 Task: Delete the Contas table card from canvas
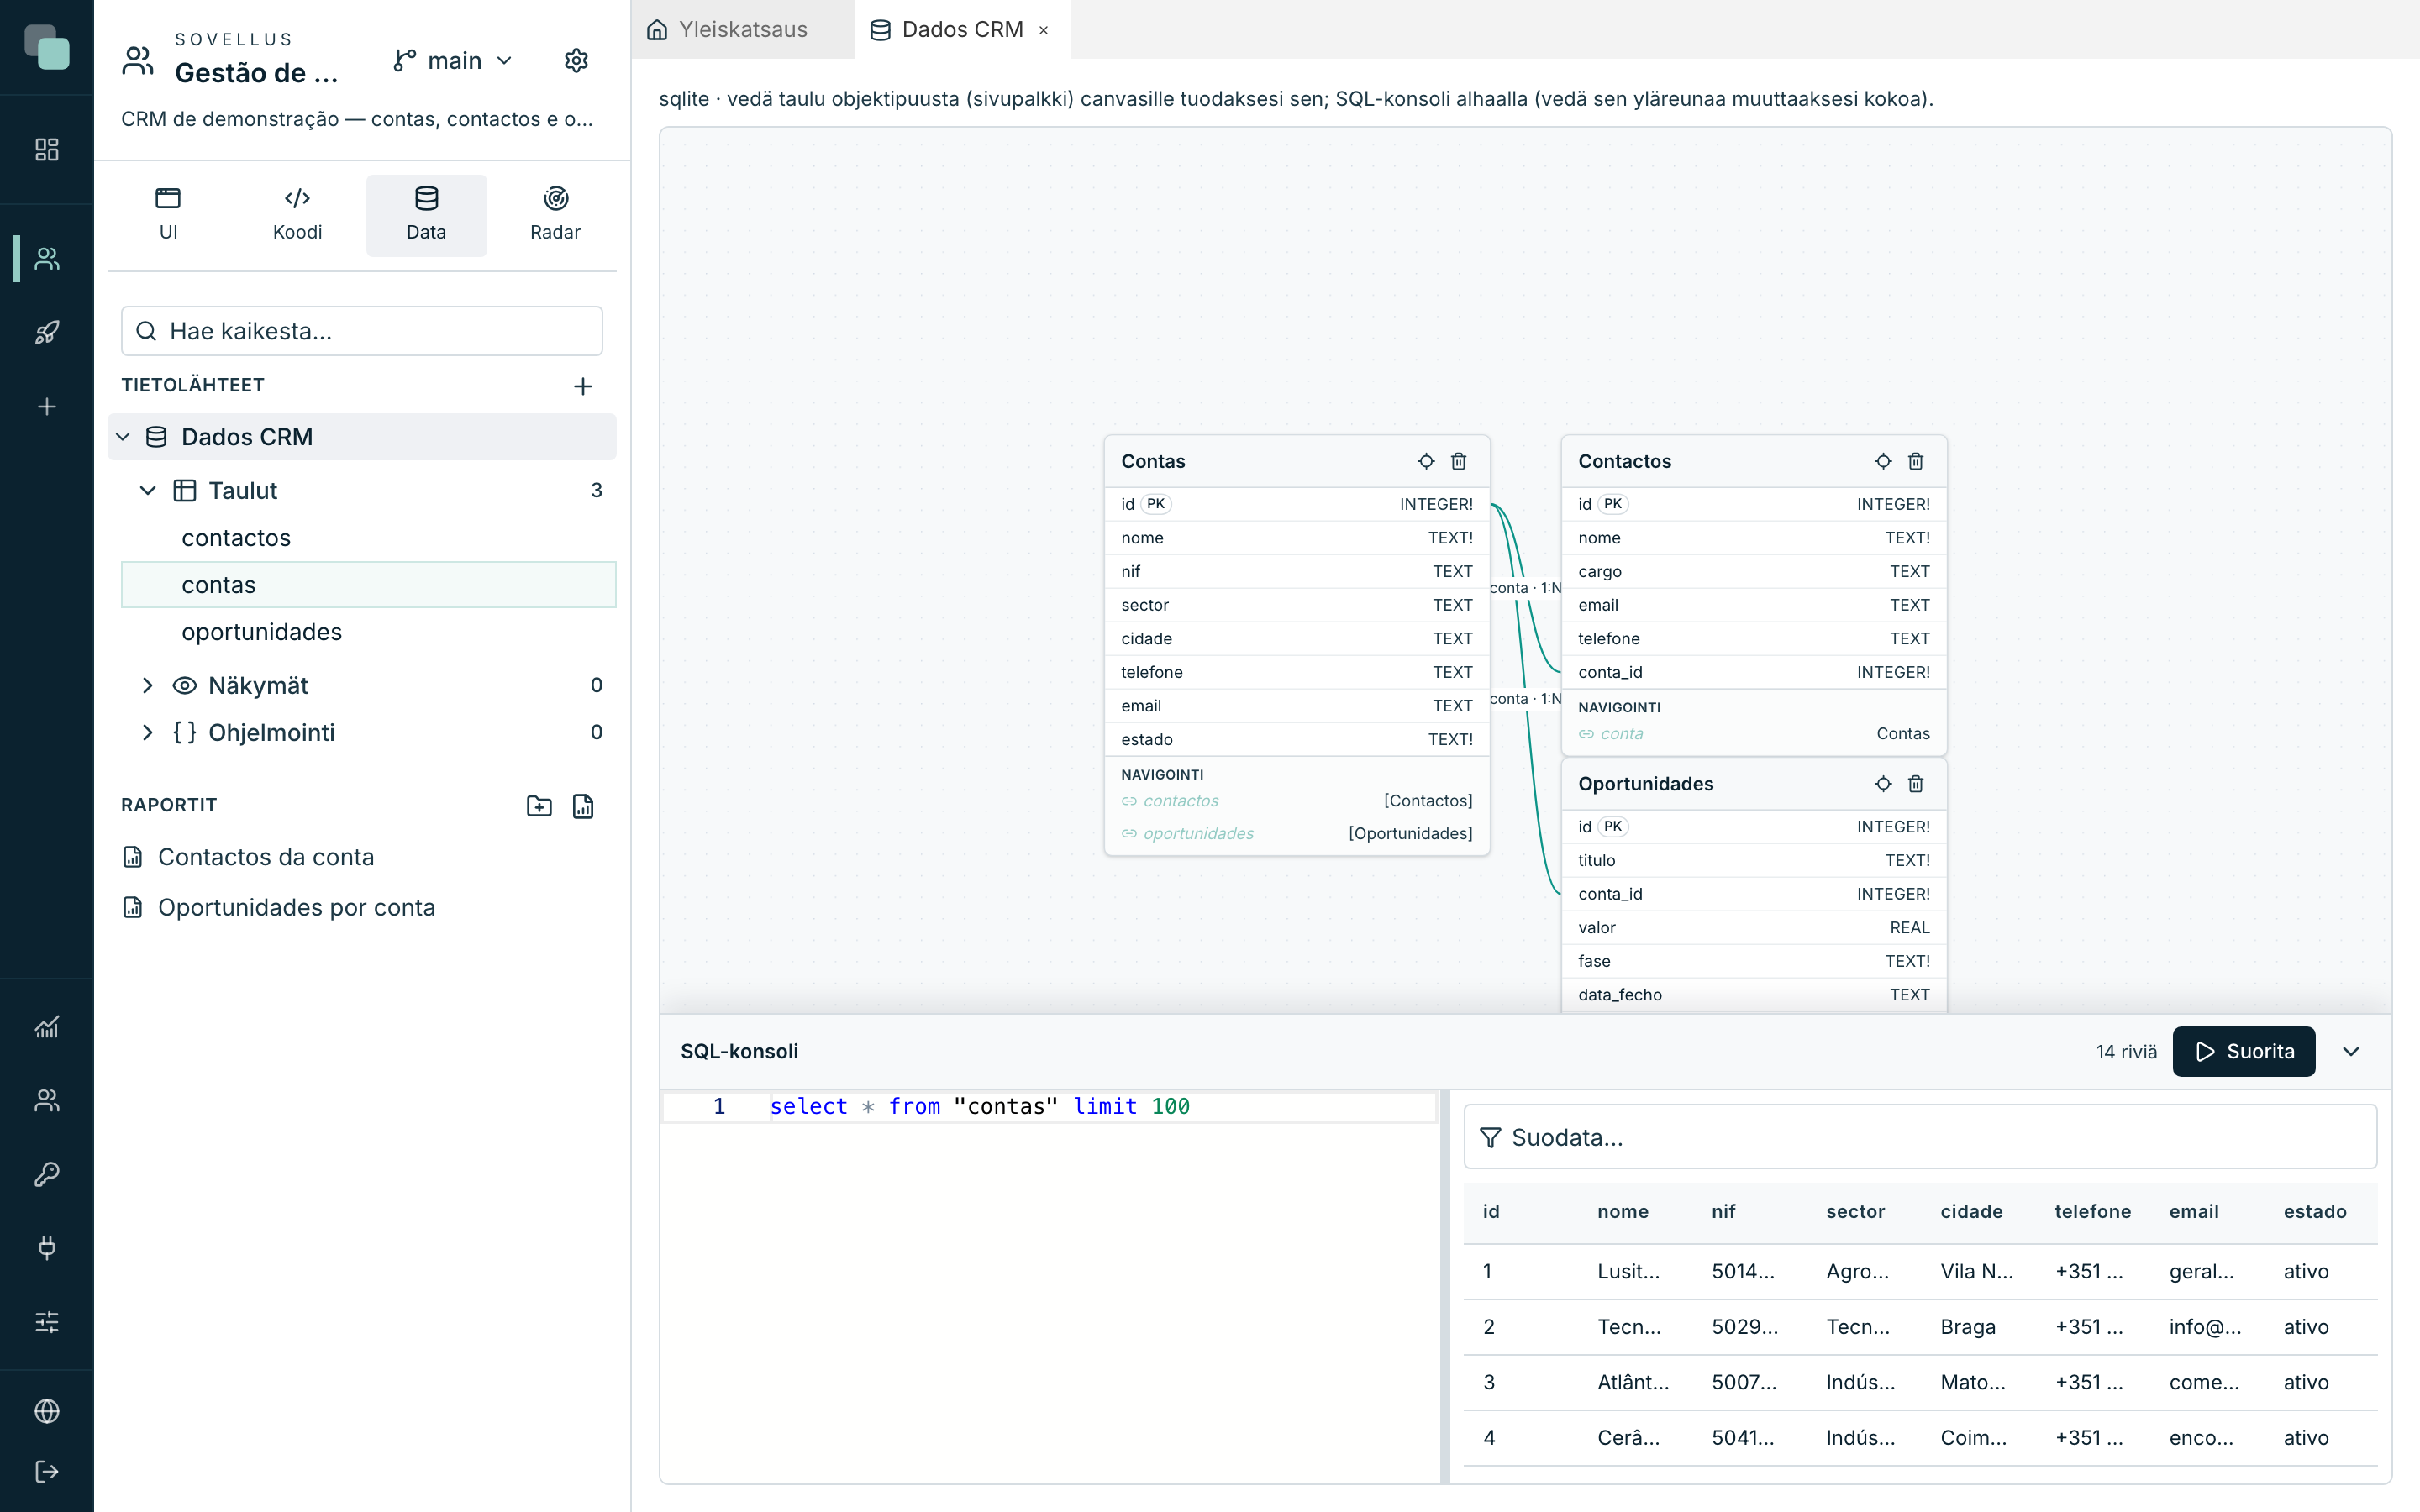pyautogui.click(x=1459, y=461)
